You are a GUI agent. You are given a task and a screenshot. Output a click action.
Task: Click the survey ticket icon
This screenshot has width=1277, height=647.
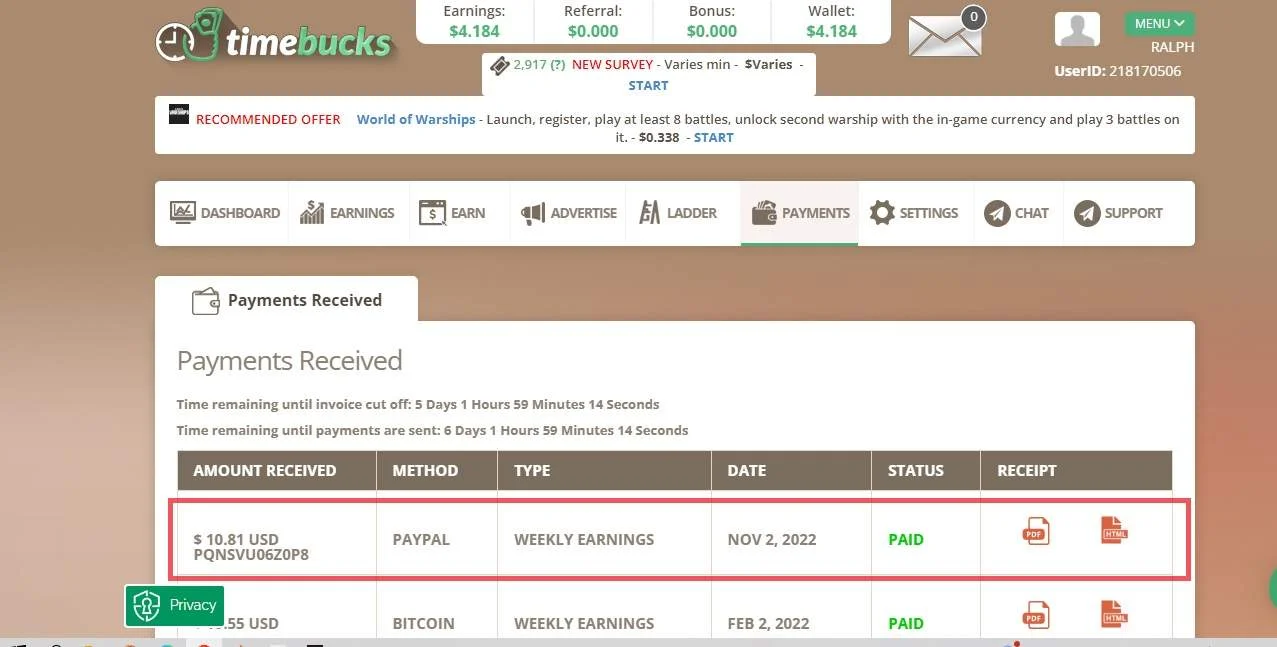tap(499, 65)
